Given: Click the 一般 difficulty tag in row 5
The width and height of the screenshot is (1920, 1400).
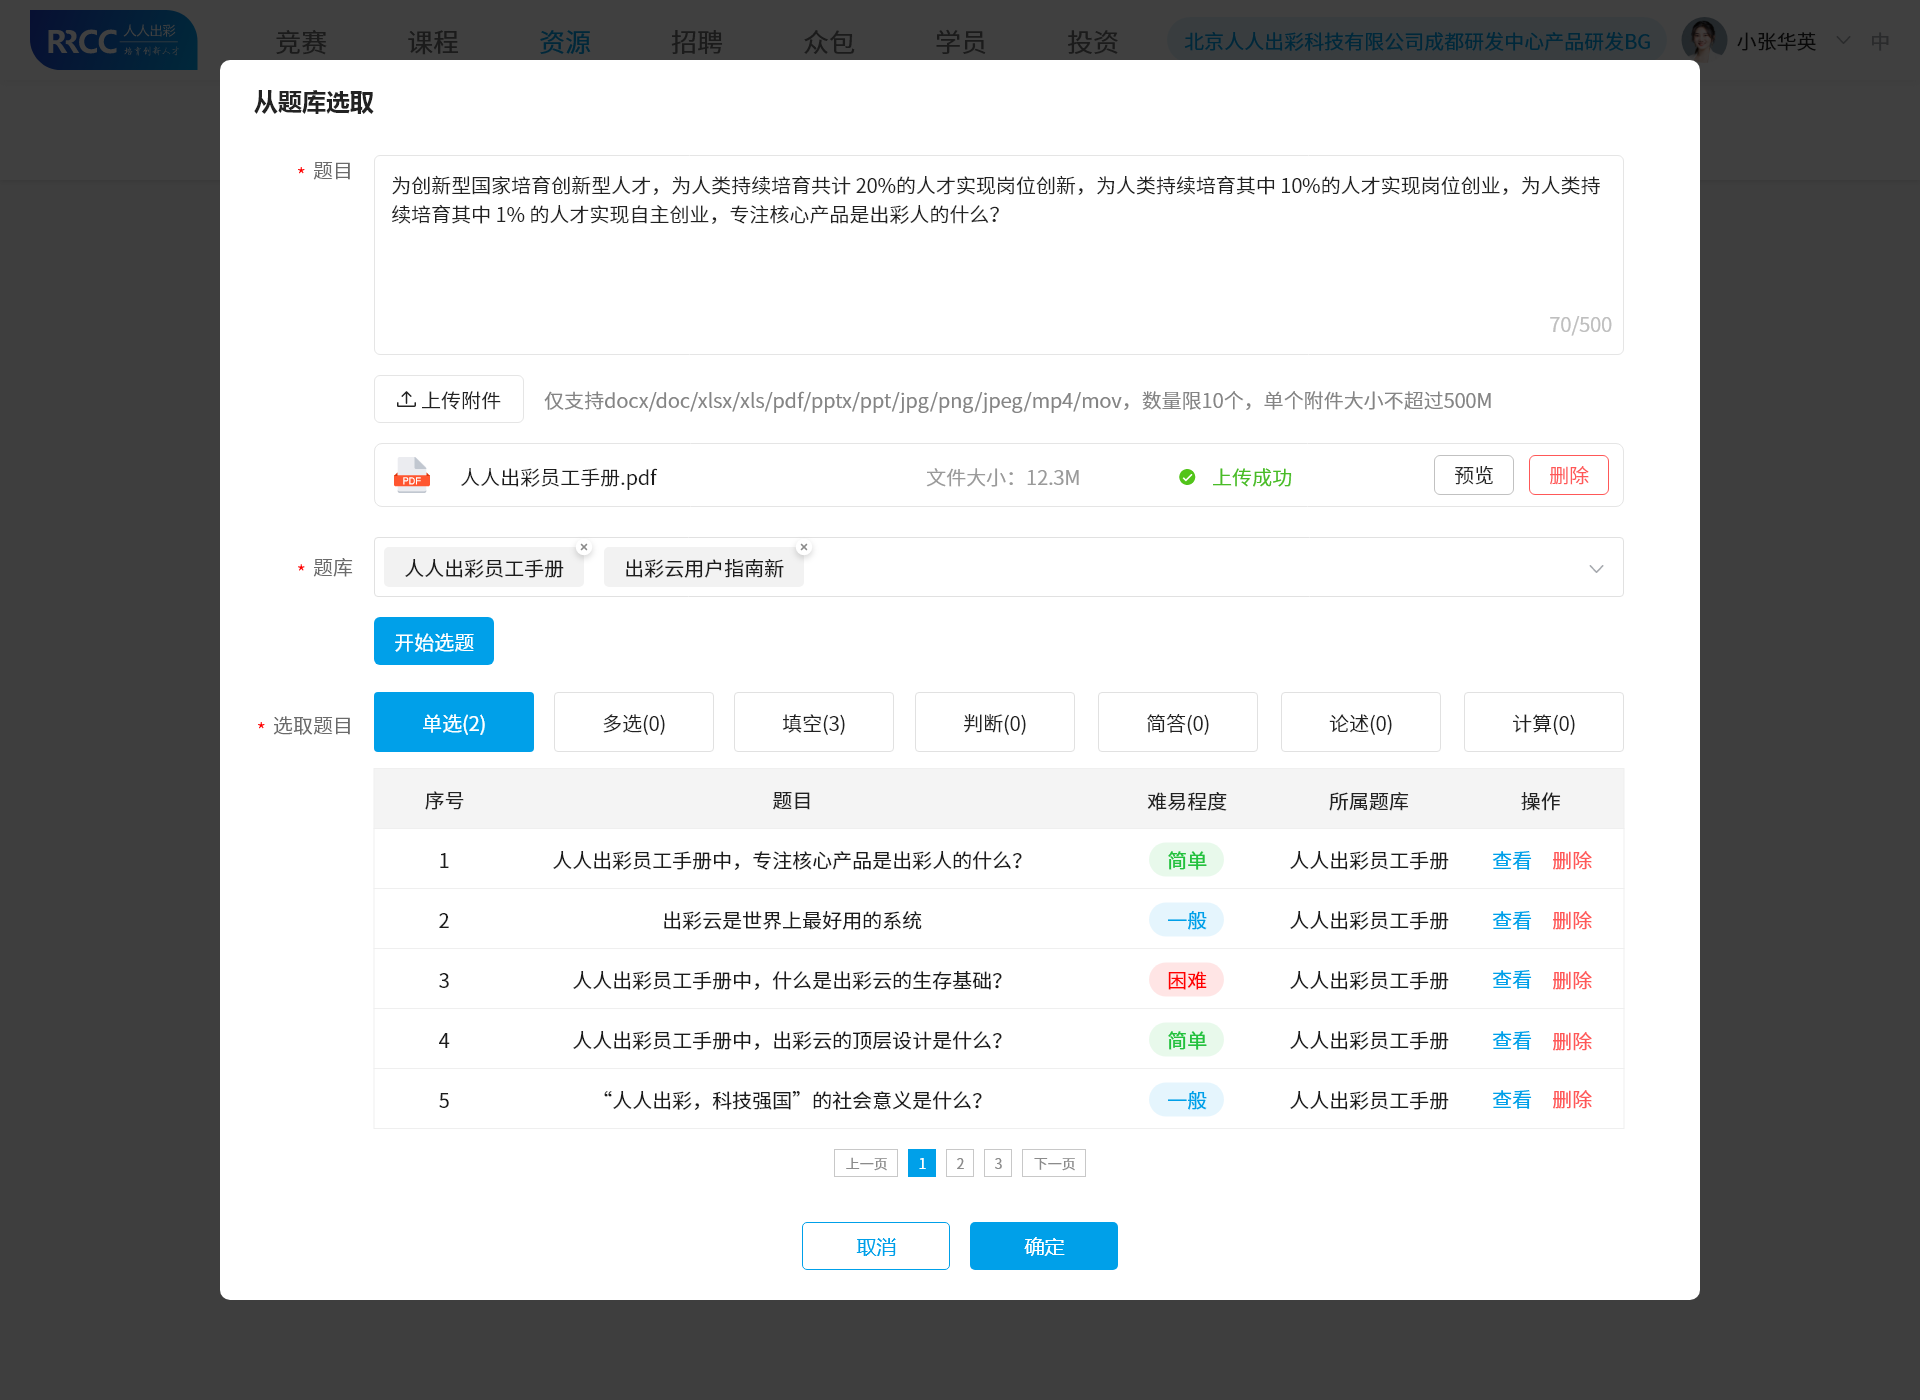Looking at the screenshot, I should (x=1187, y=1100).
